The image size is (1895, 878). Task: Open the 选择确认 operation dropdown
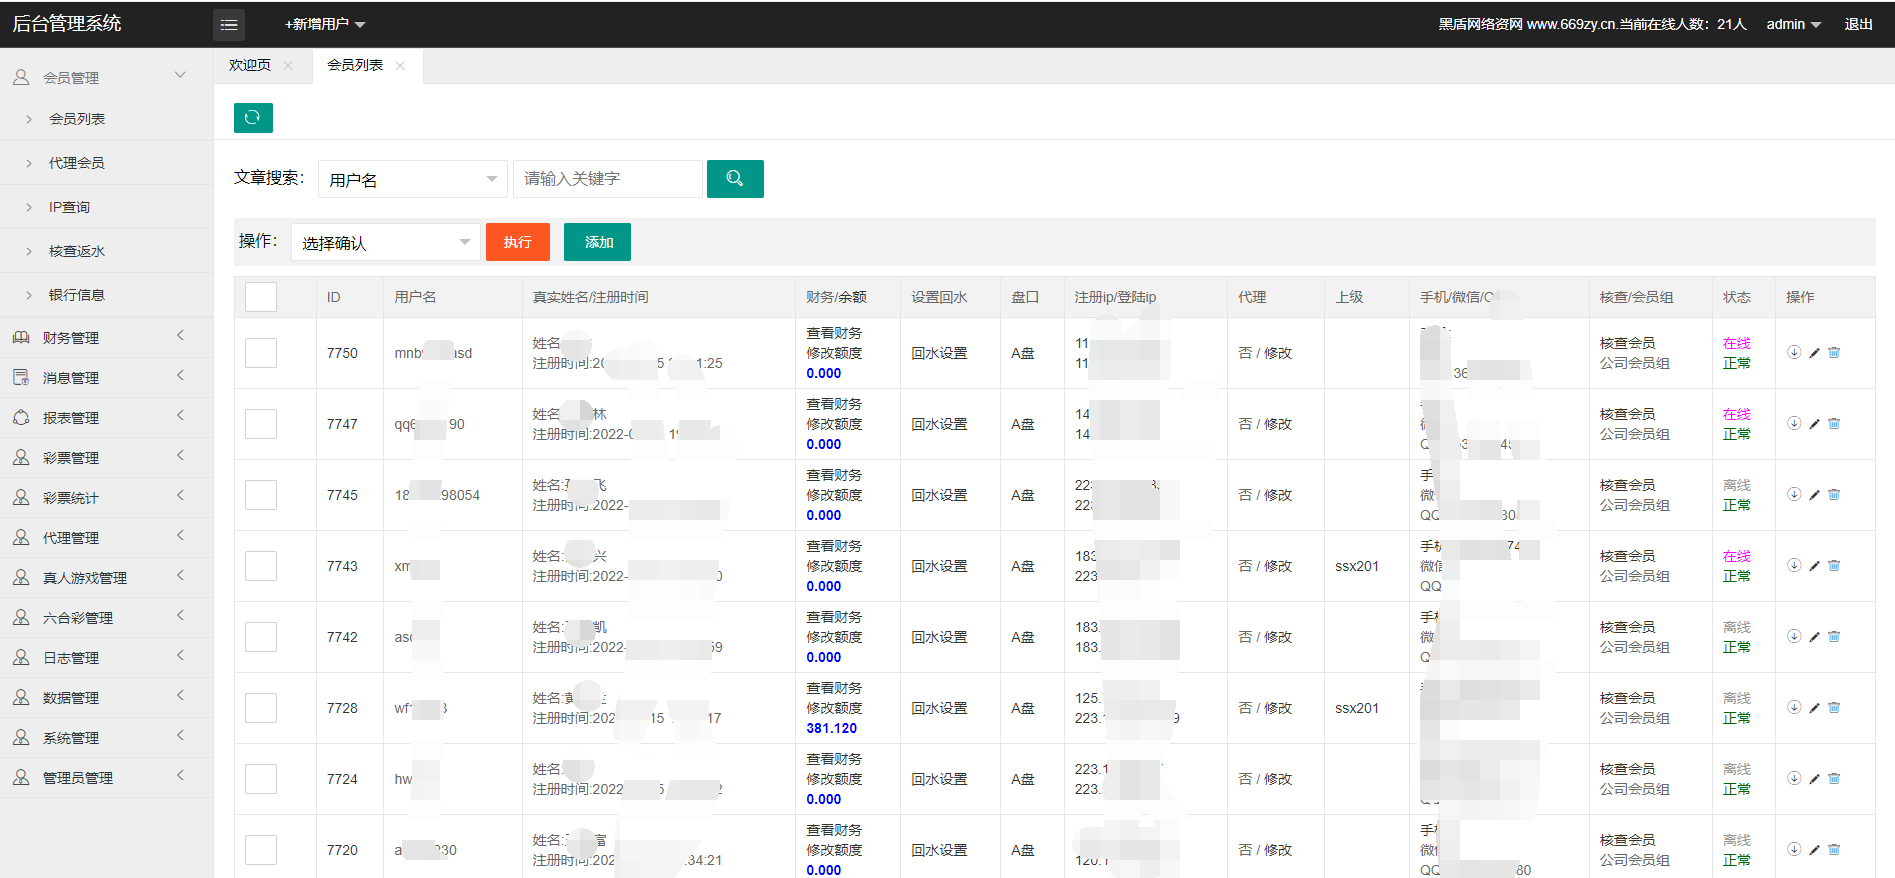(385, 243)
